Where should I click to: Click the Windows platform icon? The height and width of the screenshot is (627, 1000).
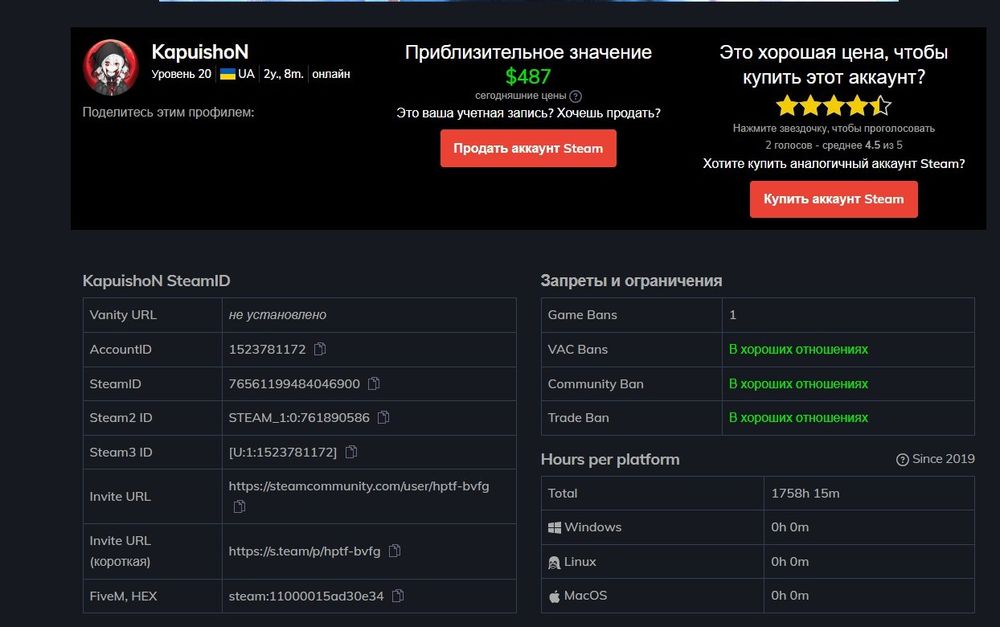pyautogui.click(x=554, y=527)
